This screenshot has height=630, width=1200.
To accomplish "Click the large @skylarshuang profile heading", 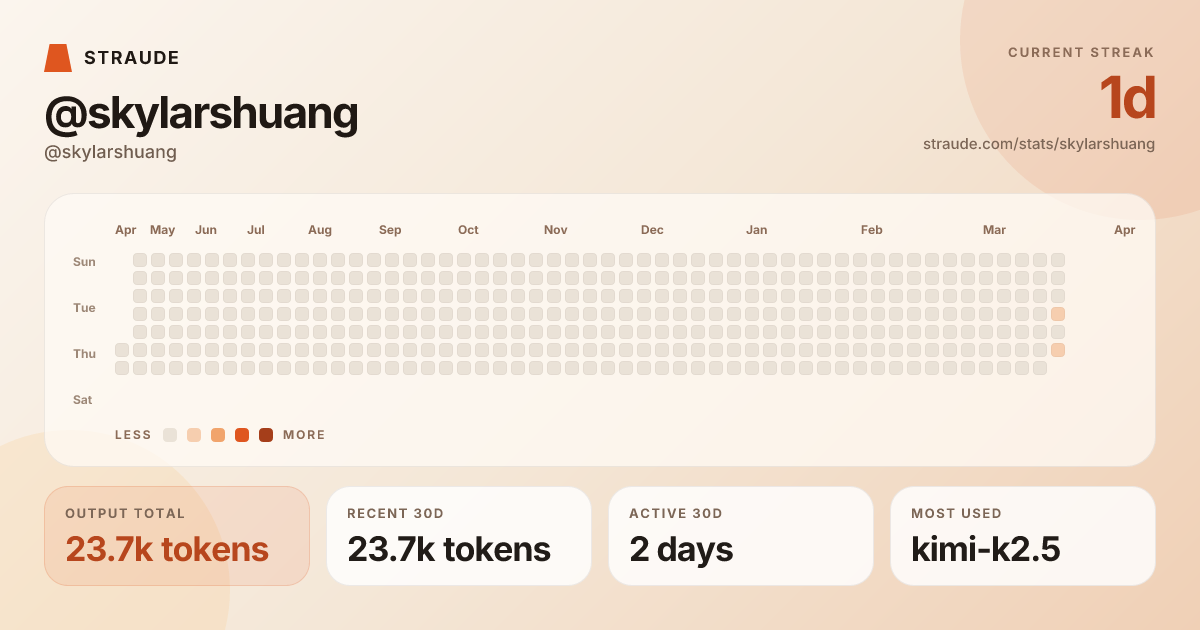I will pos(201,114).
